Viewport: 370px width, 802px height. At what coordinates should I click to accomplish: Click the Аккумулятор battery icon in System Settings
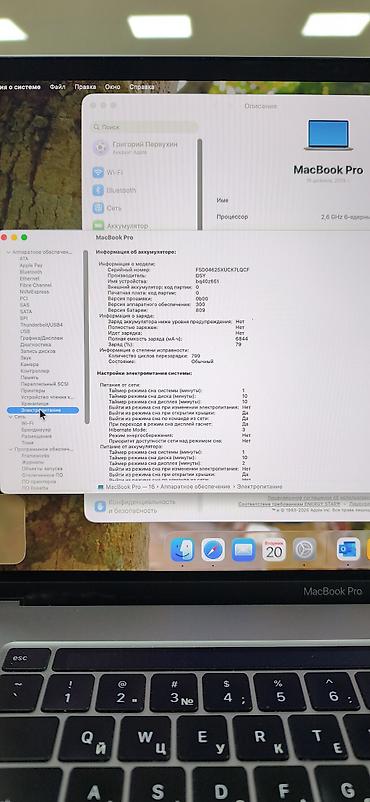98,226
